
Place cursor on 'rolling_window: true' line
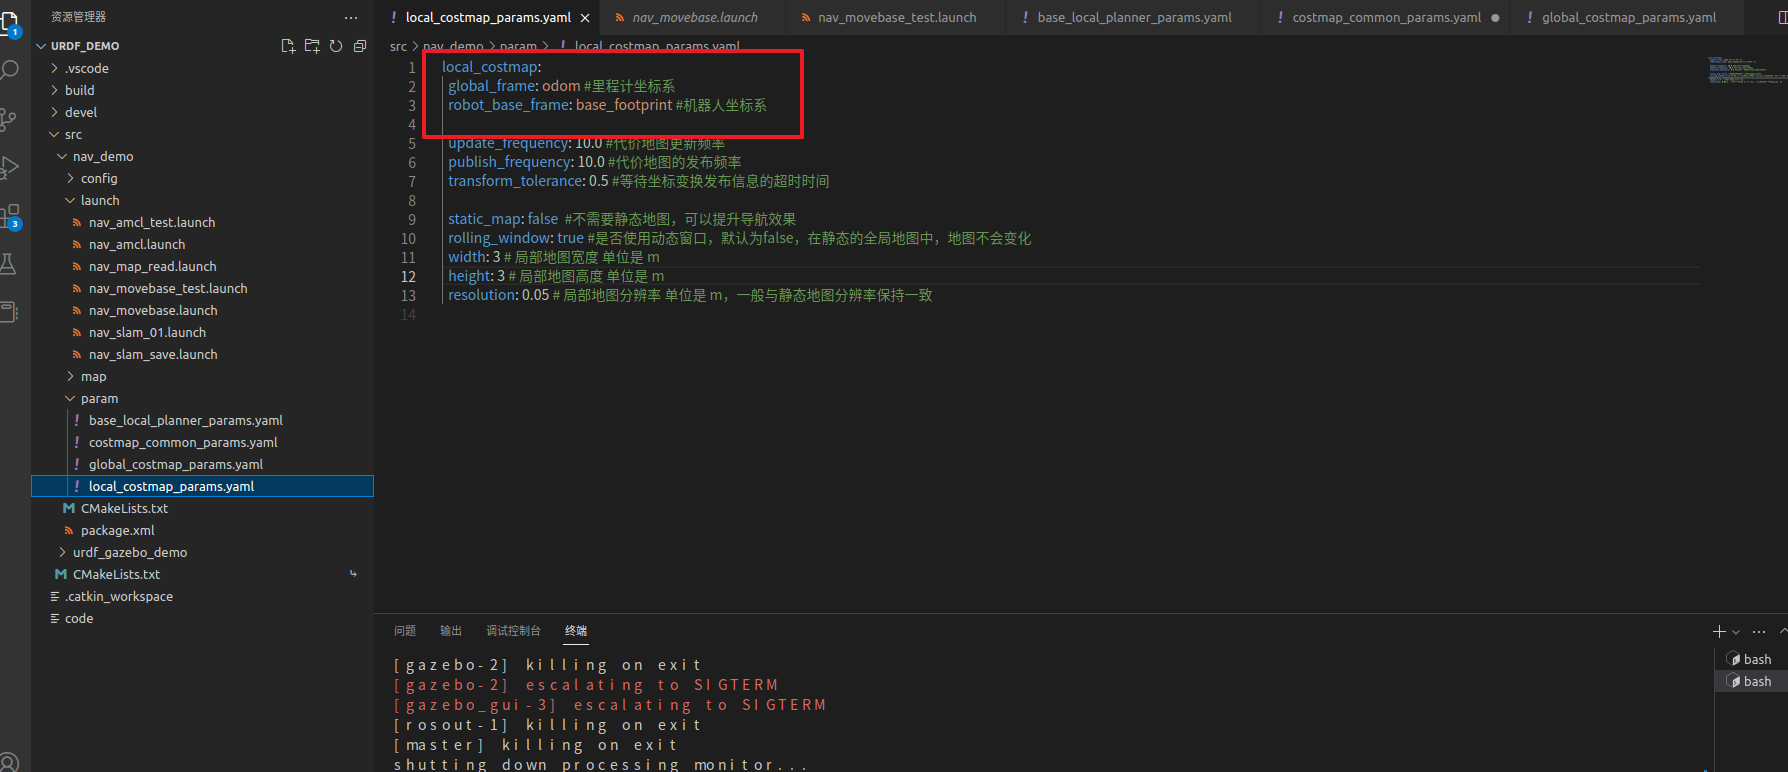(x=739, y=238)
